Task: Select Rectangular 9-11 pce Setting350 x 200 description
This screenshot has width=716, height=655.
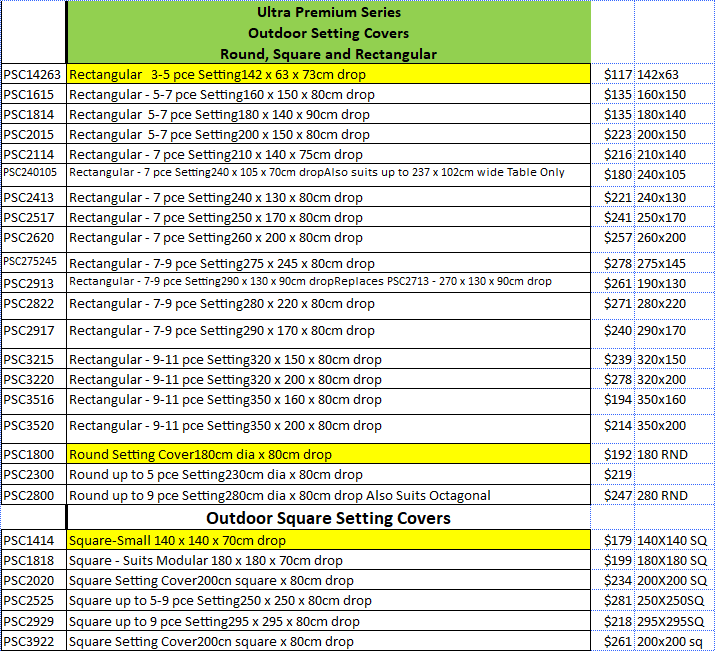Action: point(329,429)
